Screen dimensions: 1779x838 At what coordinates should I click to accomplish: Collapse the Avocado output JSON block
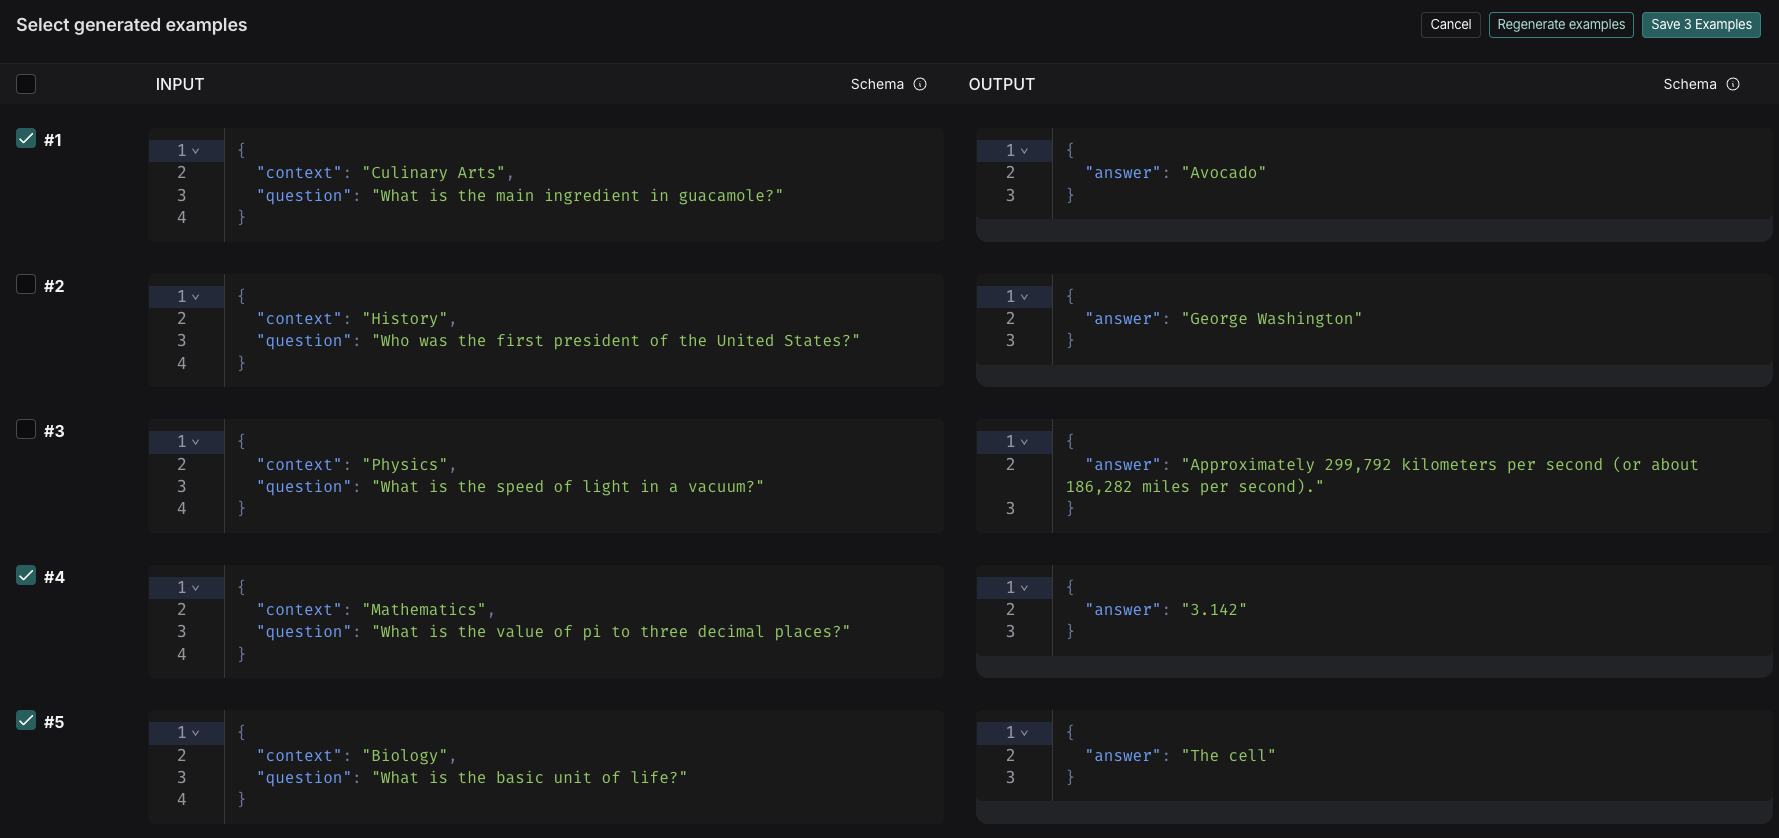pyautogui.click(x=1024, y=151)
